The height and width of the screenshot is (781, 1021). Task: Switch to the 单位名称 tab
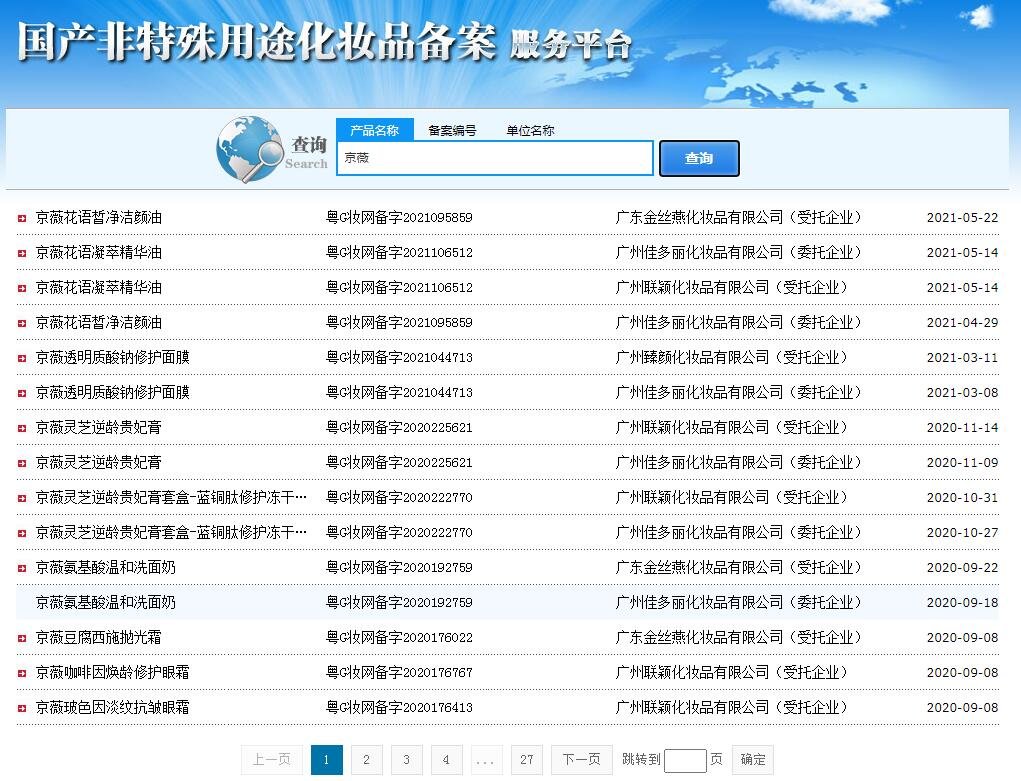[530, 130]
